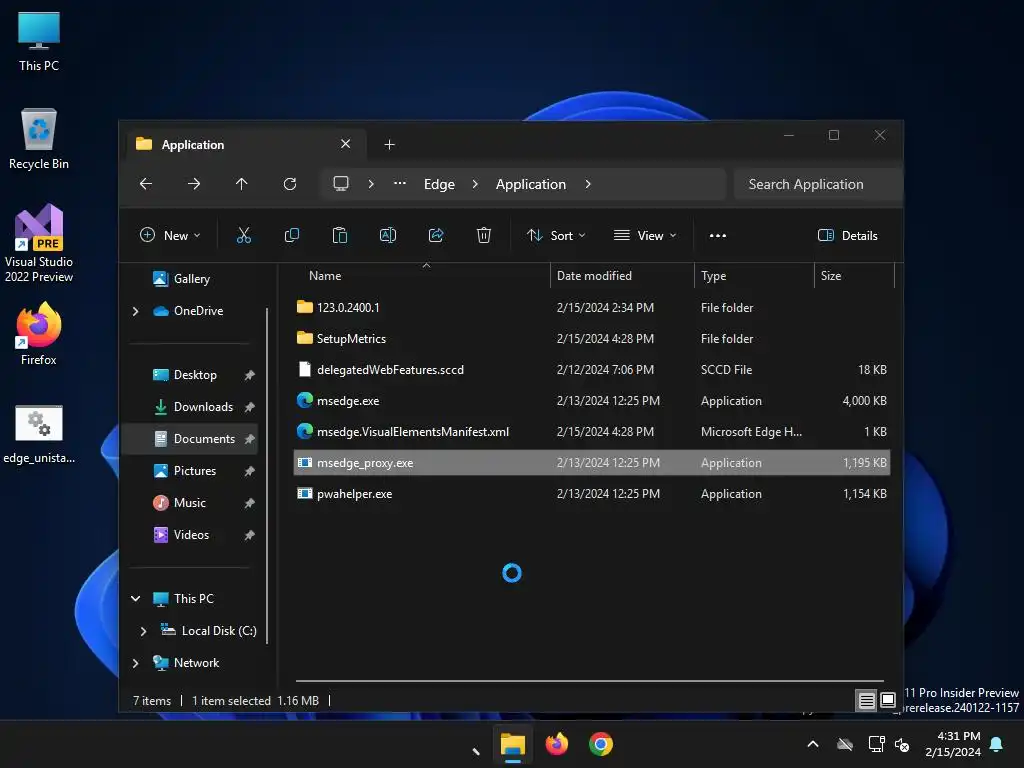
Task: Click the Copy icon in toolbar
Action: pos(292,236)
